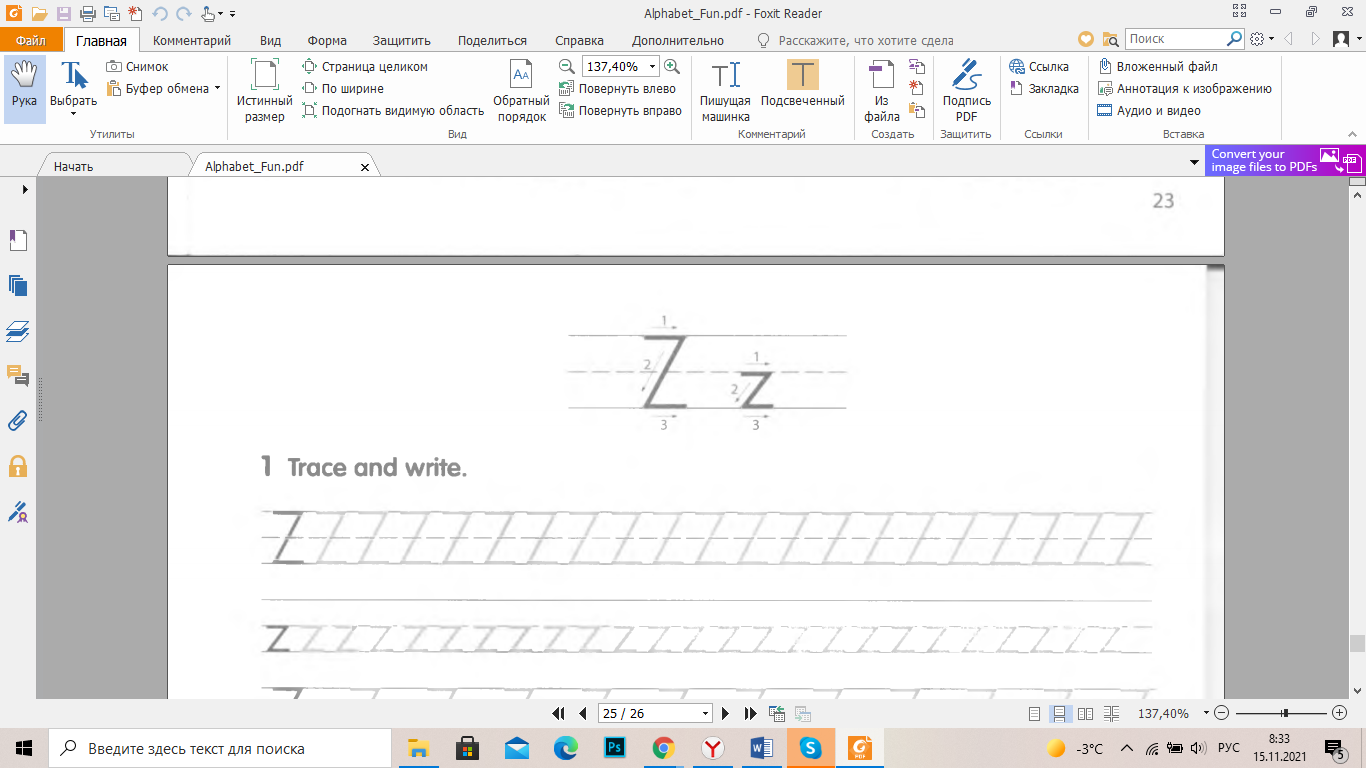Go to the first page
Image resolution: width=1366 pixels, height=768 pixels.
[x=561, y=714]
